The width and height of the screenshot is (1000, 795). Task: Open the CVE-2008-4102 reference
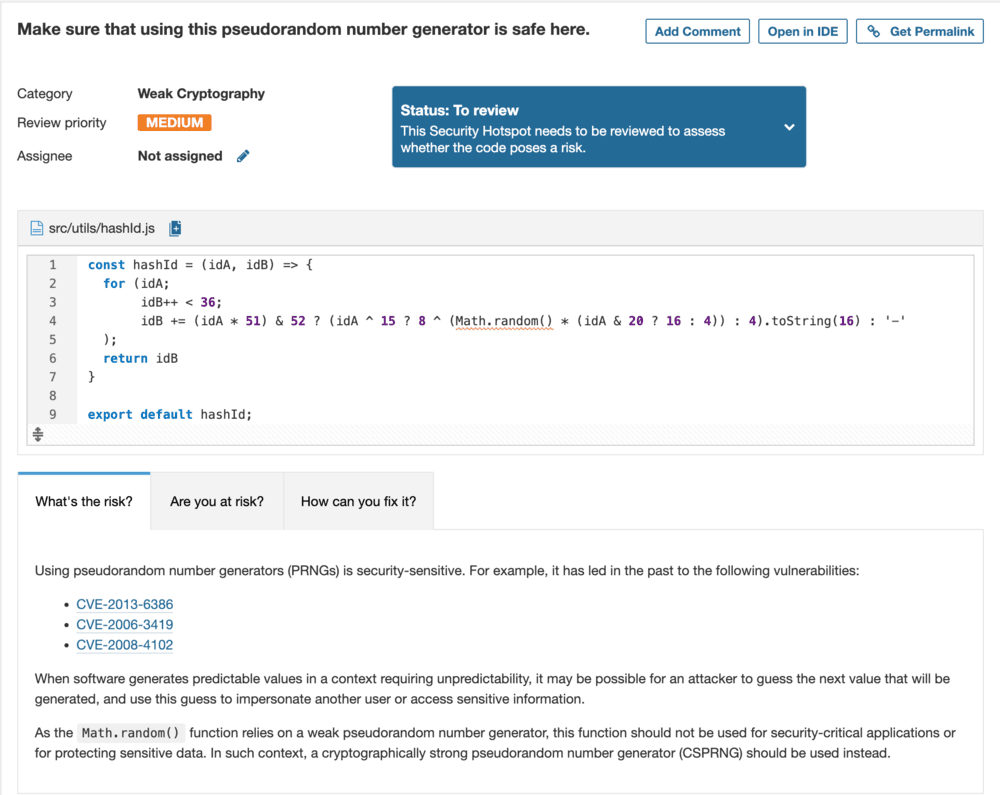(x=124, y=645)
